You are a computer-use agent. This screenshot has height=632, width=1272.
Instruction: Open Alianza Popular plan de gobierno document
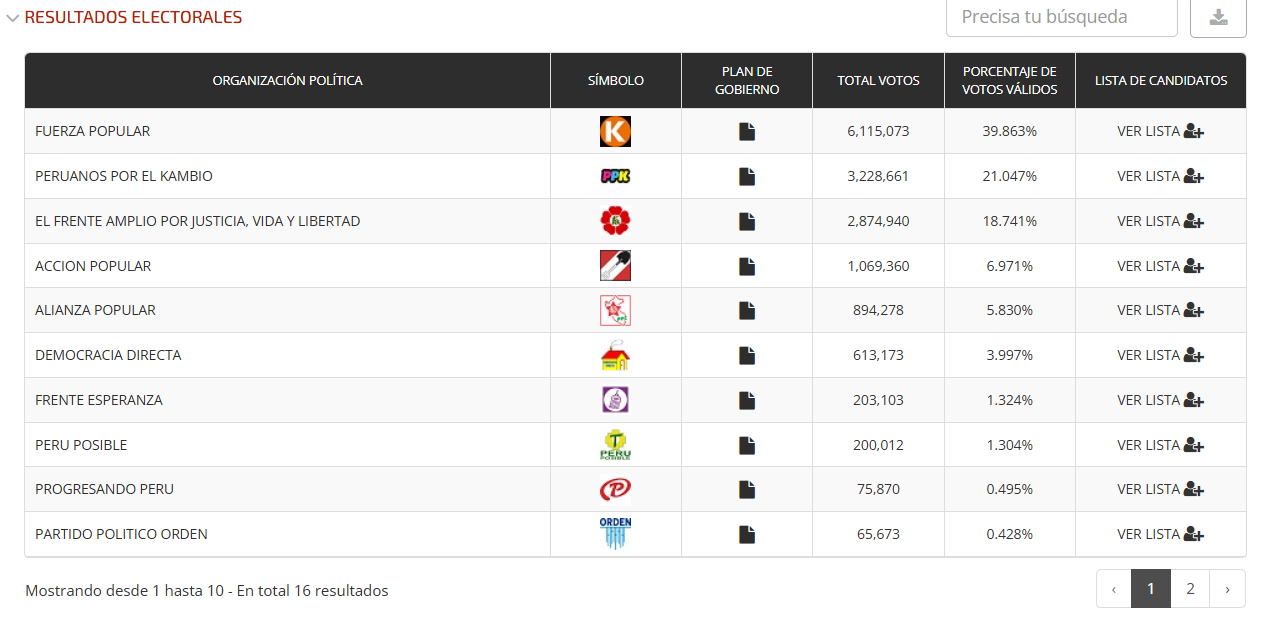747,310
